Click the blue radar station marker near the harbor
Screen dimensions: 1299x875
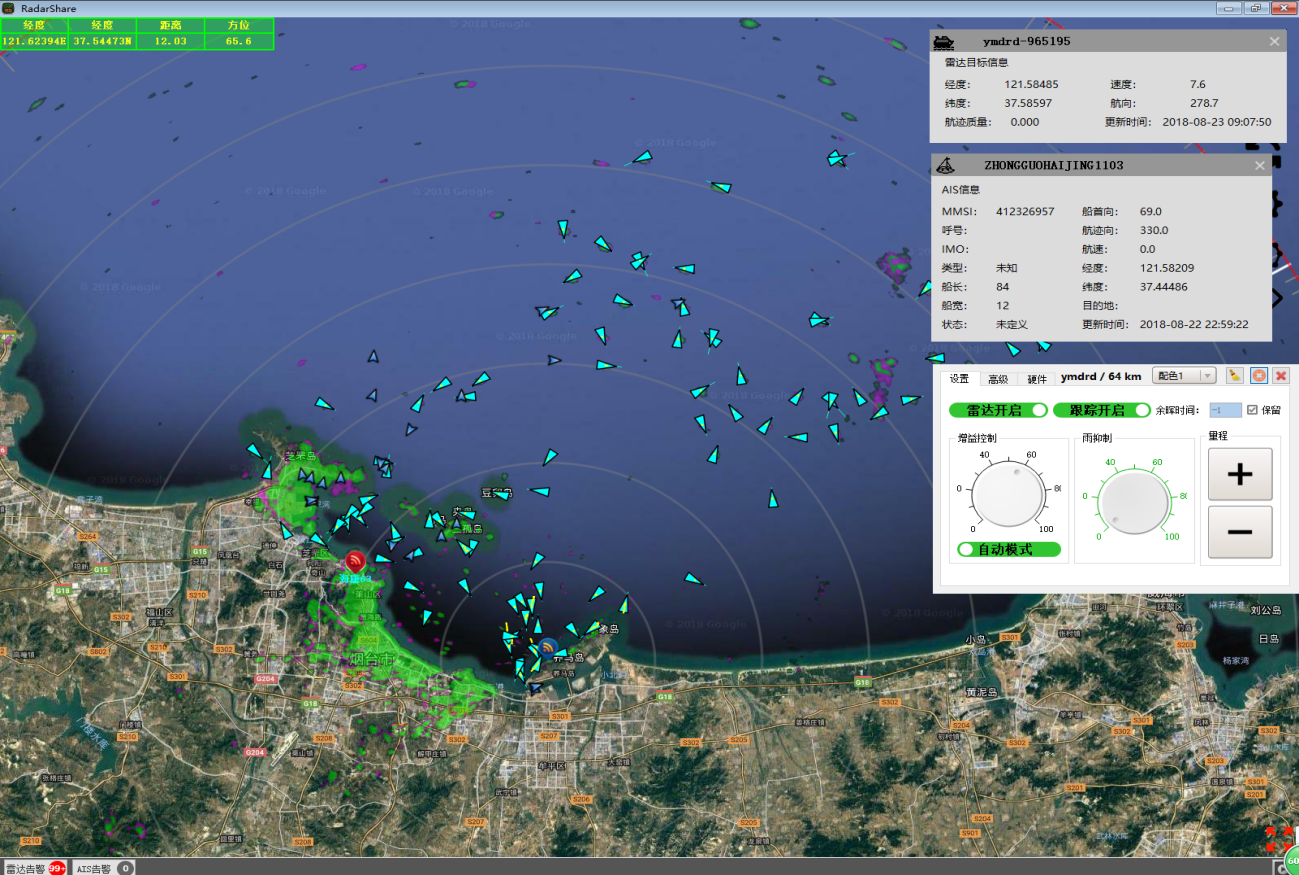548,647
